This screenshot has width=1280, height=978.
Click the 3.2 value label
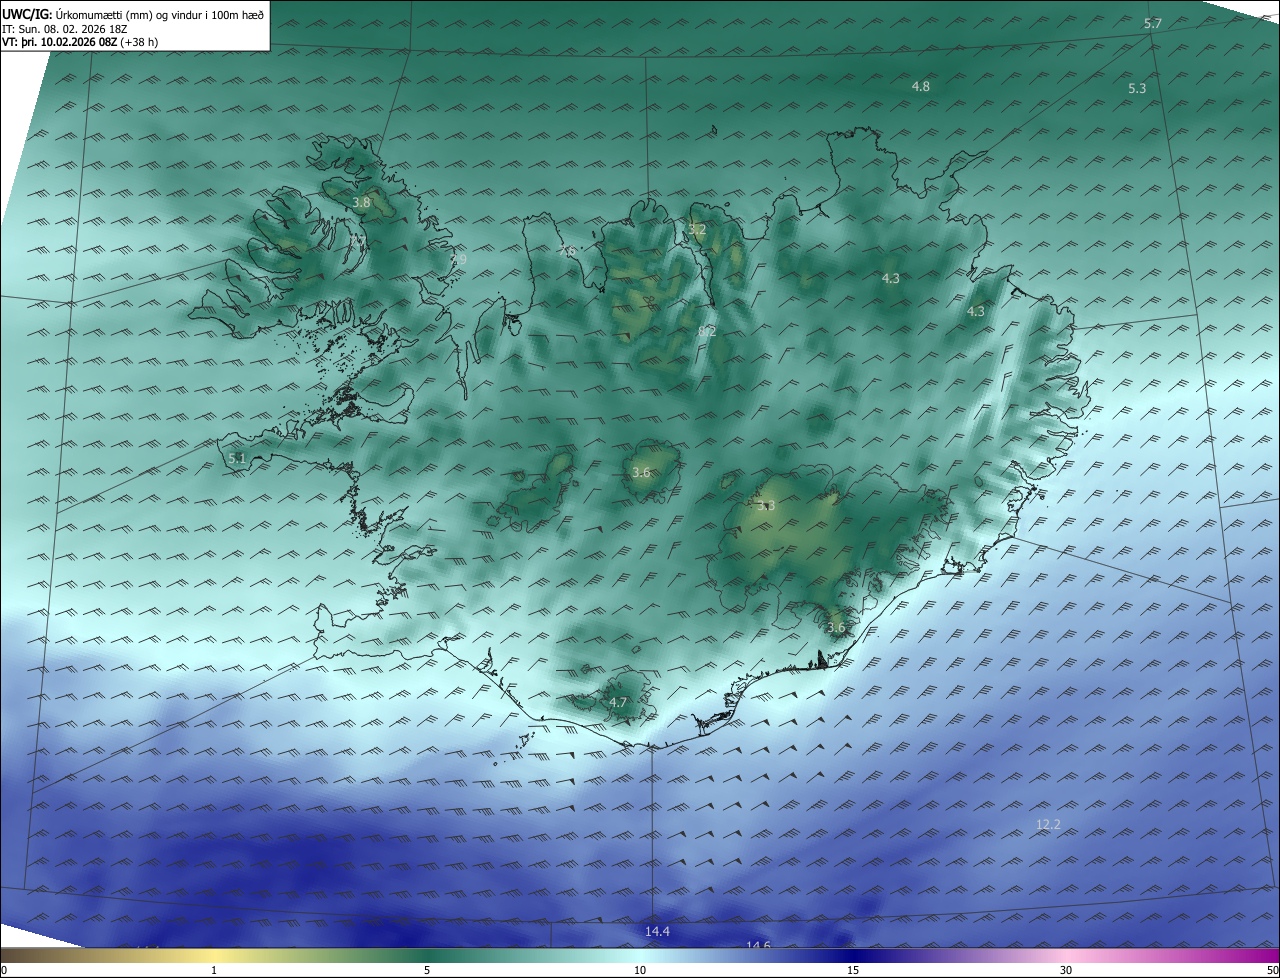(697, 230)
